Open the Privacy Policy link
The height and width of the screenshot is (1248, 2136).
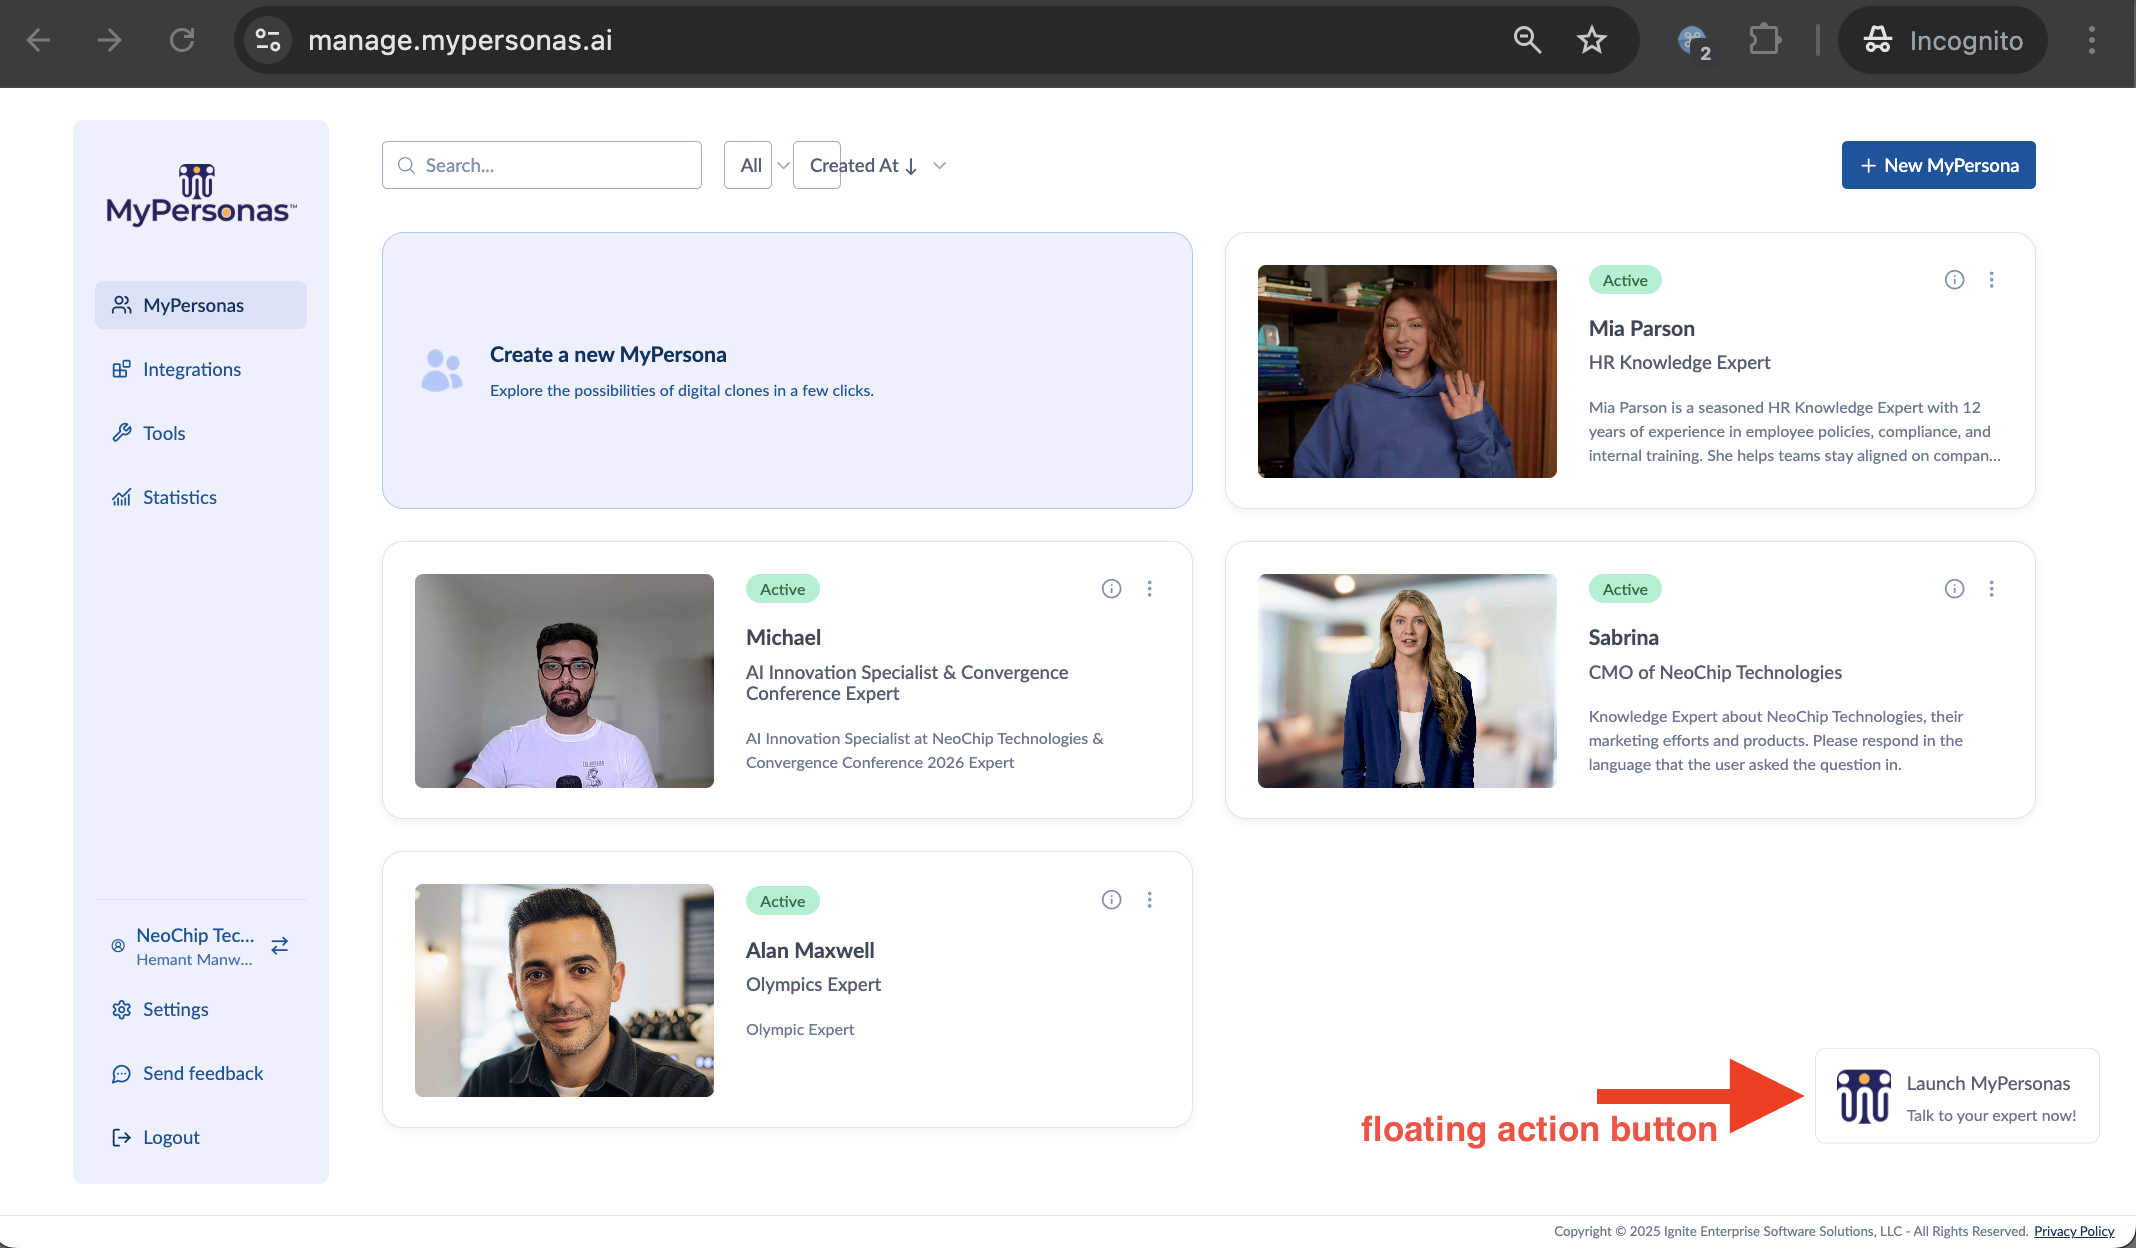[2074, 1231]
